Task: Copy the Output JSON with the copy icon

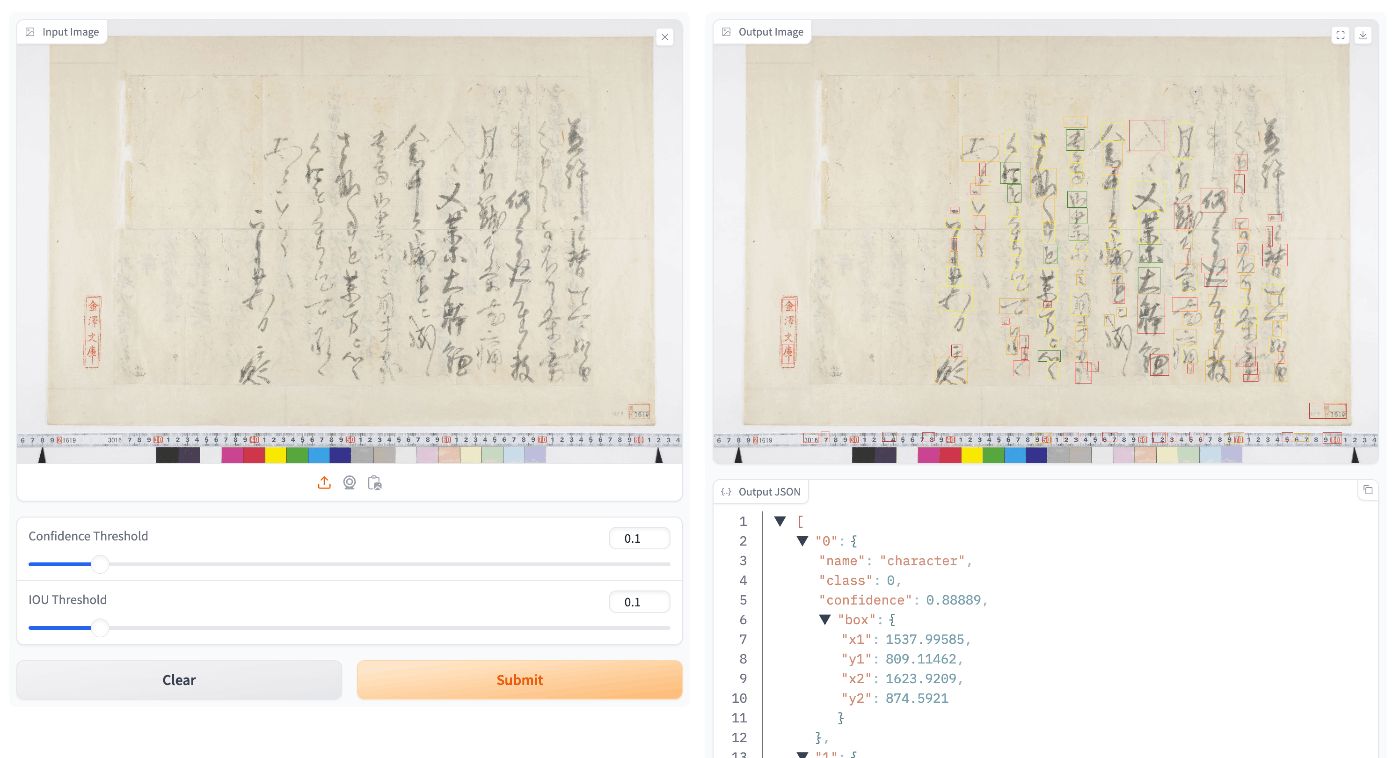Action: coord(1367,490)
